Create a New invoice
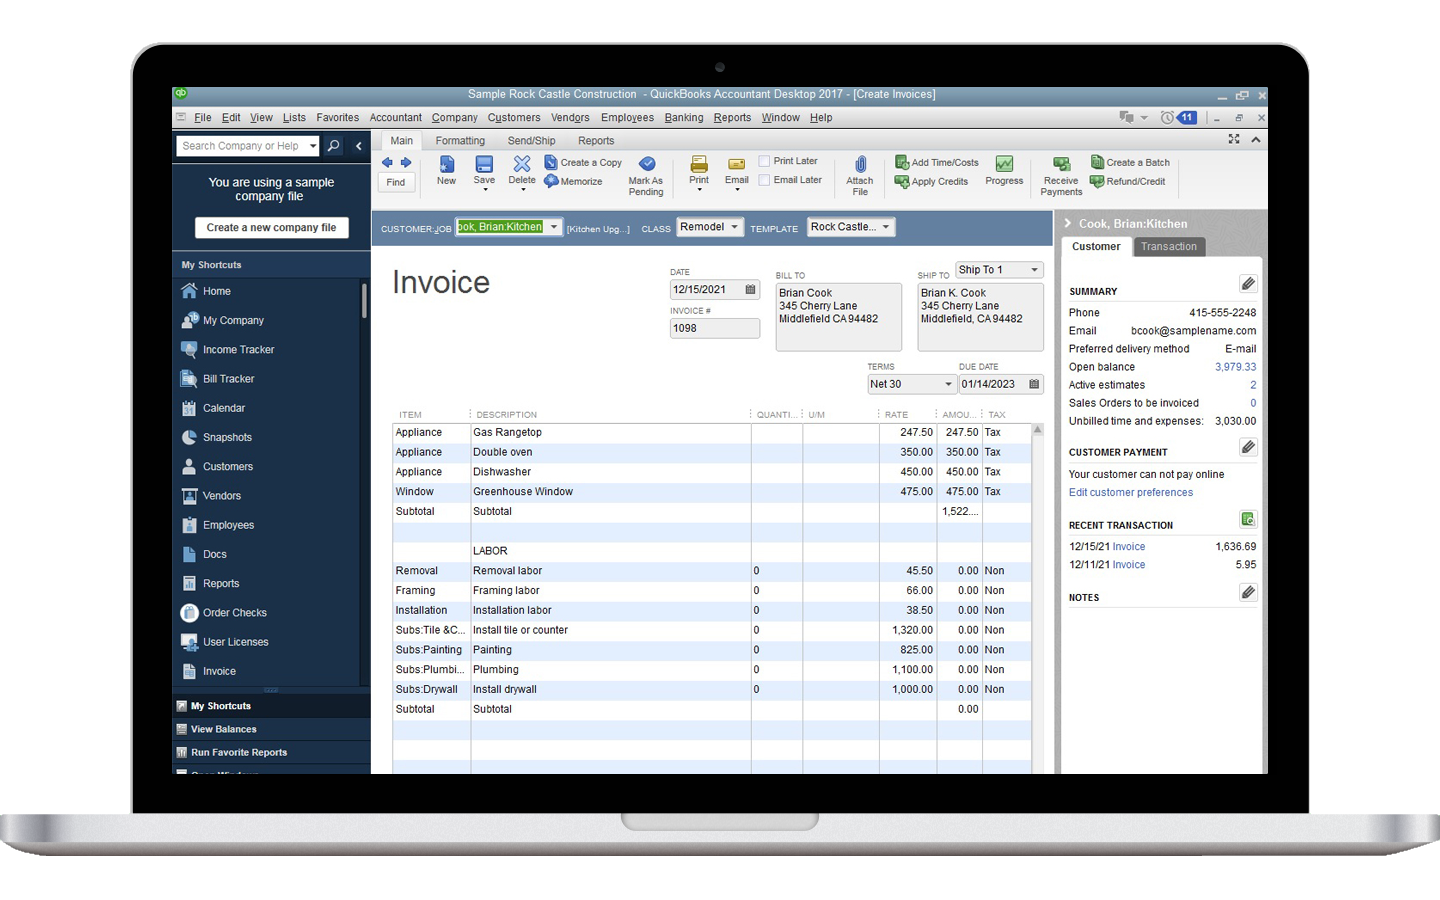1440x900 pixels. pyautogui.click(x=446, y=171)
